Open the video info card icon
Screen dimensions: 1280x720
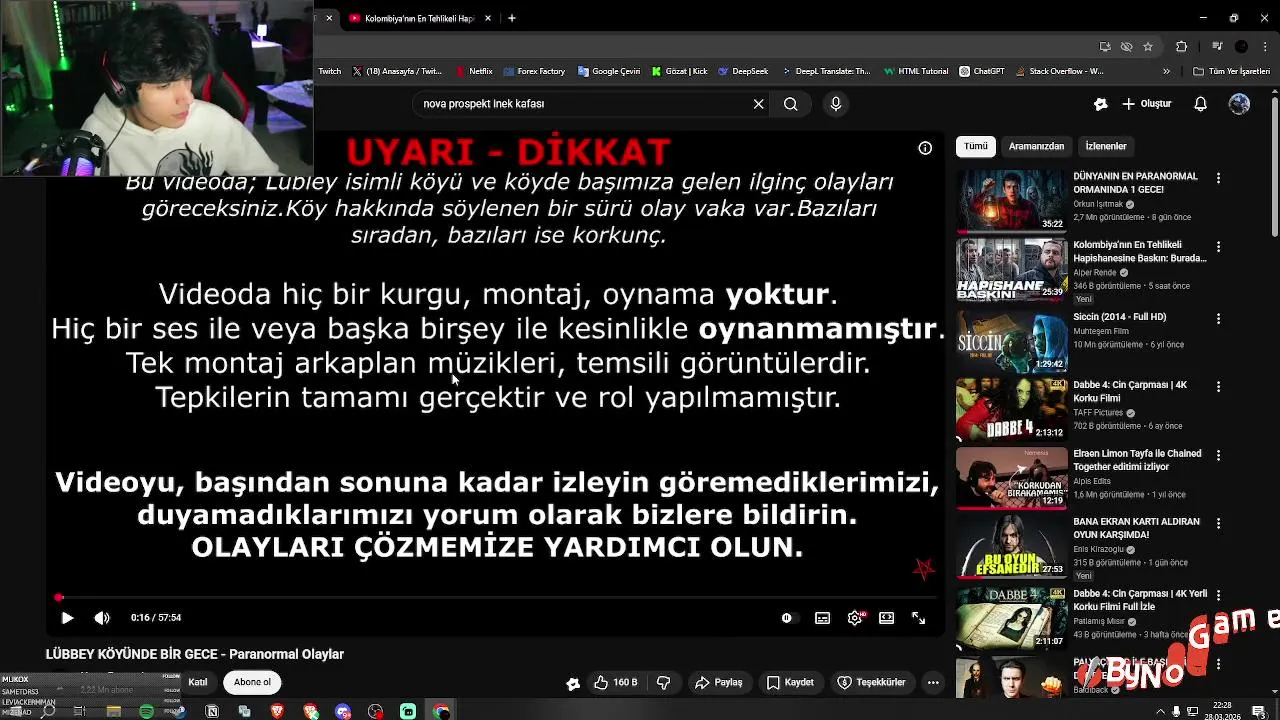pos(925,148)
